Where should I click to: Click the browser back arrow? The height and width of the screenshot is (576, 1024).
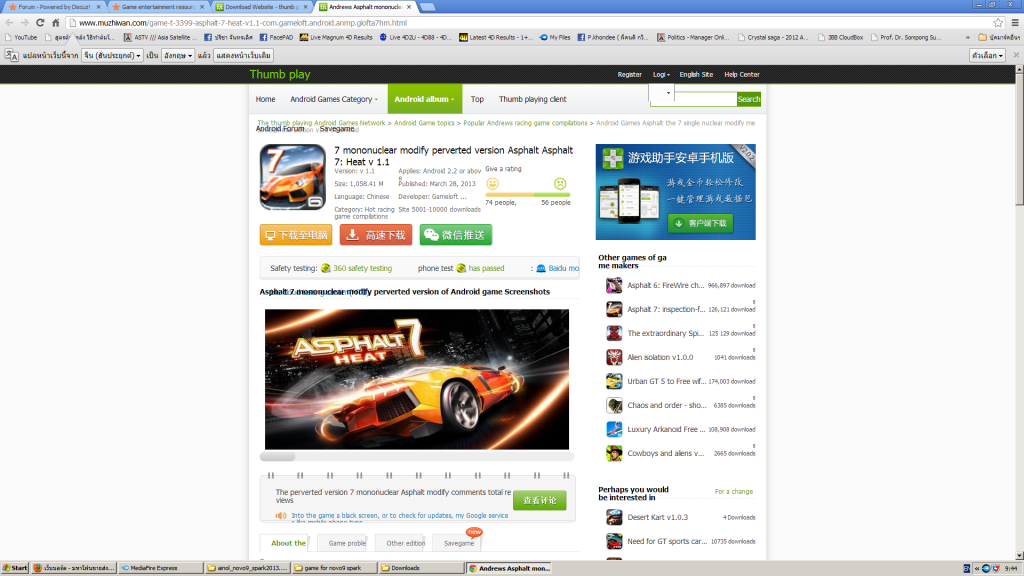tap(9, 23)
